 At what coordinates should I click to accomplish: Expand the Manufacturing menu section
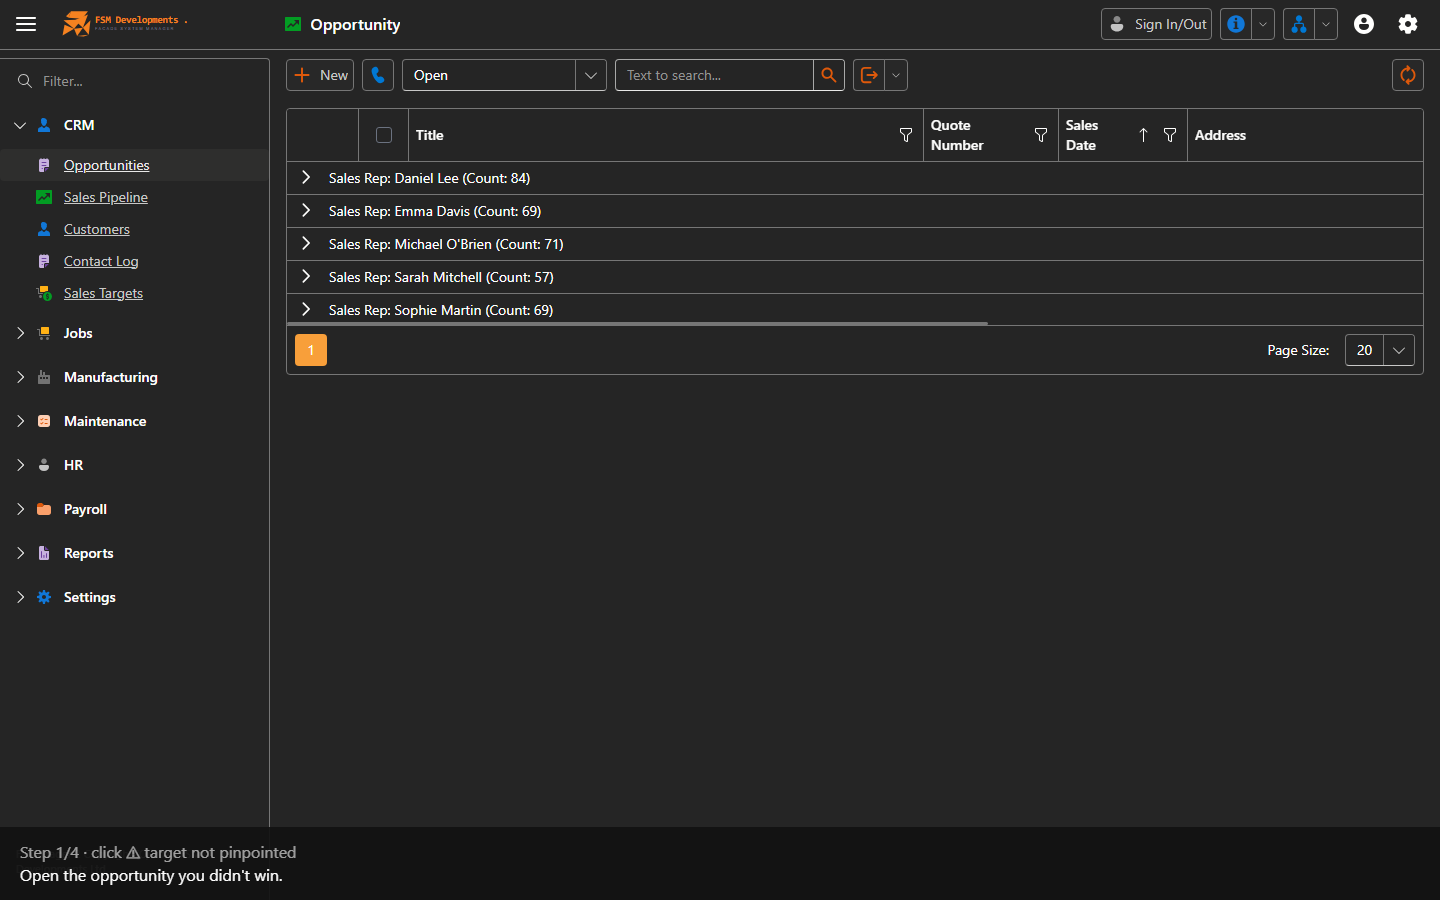(110, 377)
